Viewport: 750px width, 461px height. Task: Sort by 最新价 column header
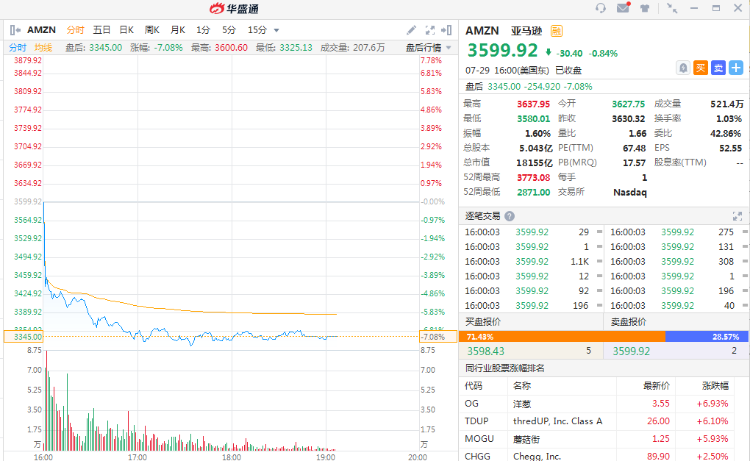click(656, 385)
